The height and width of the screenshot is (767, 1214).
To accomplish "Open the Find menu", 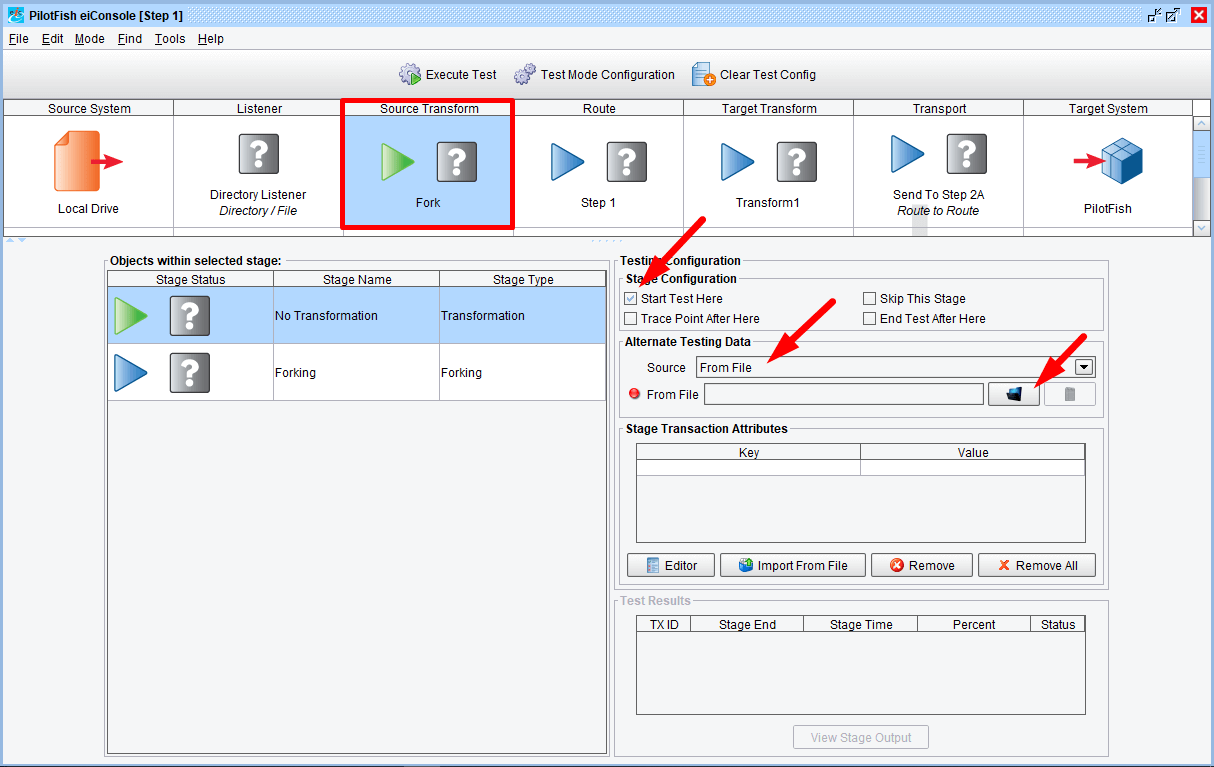I will click(130, 39).
